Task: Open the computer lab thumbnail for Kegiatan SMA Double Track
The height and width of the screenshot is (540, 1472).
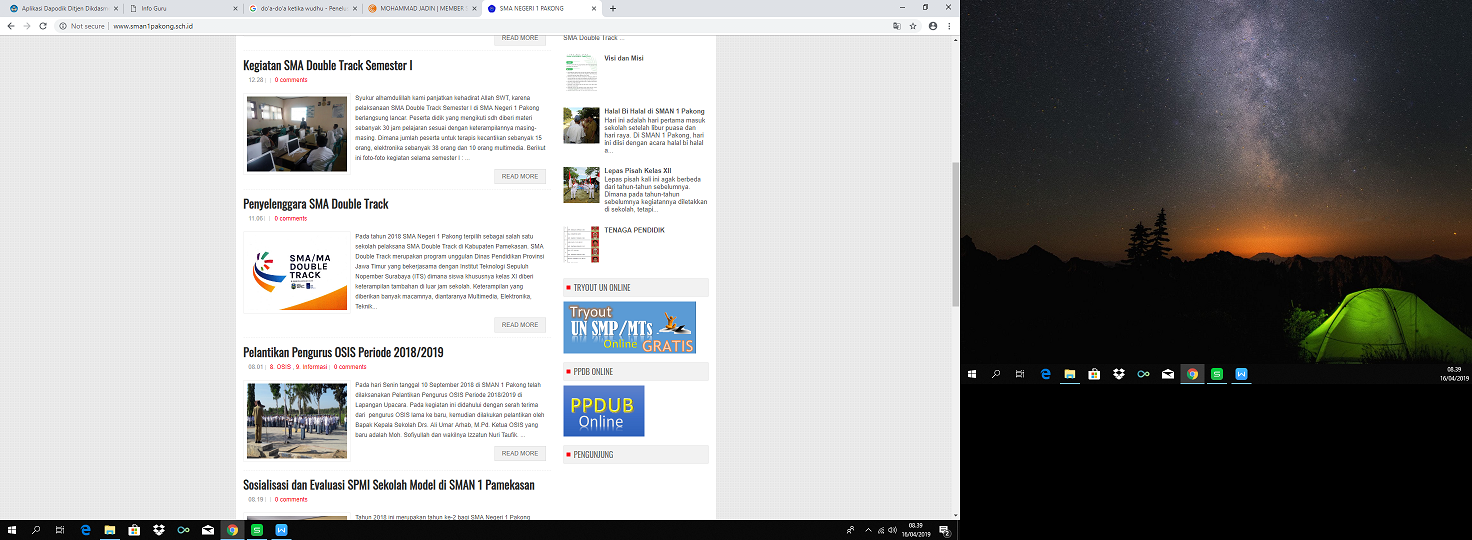Action: (x=297, y=134)
